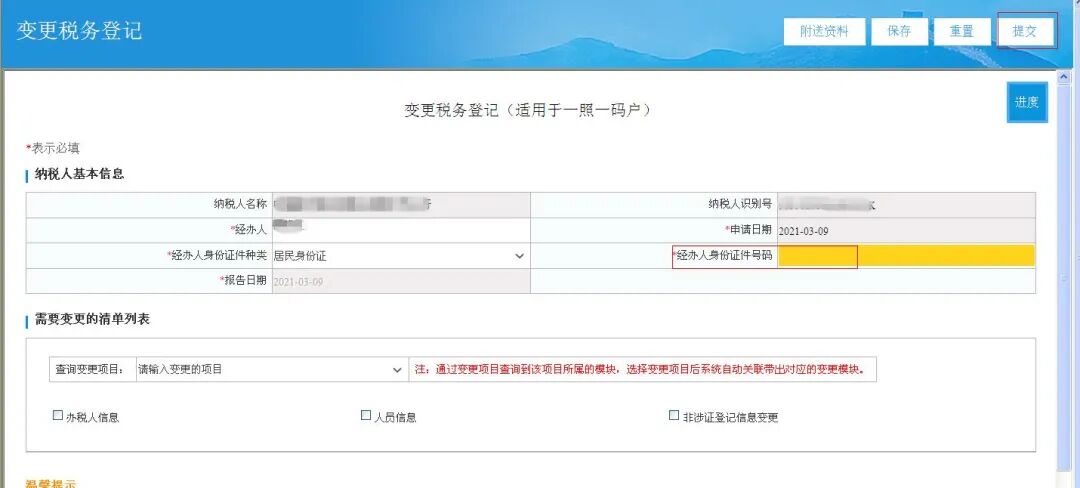Tick the 办税人信息 checkbox
This screenshot has height=488, width=1080.
point(58,415)
